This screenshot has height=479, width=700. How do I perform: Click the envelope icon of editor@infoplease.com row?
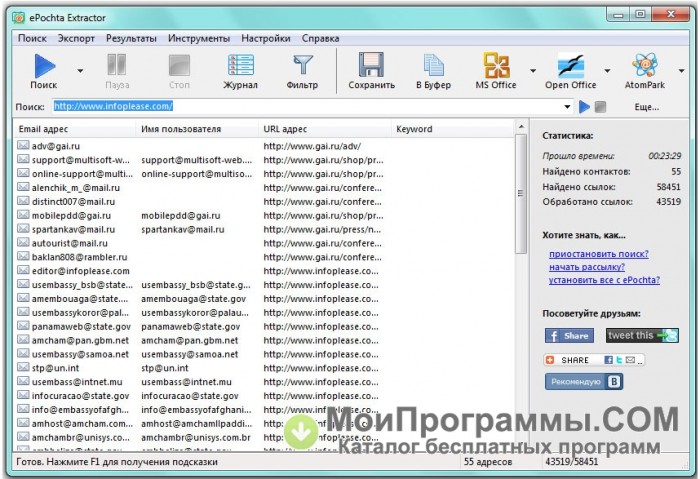23,271
